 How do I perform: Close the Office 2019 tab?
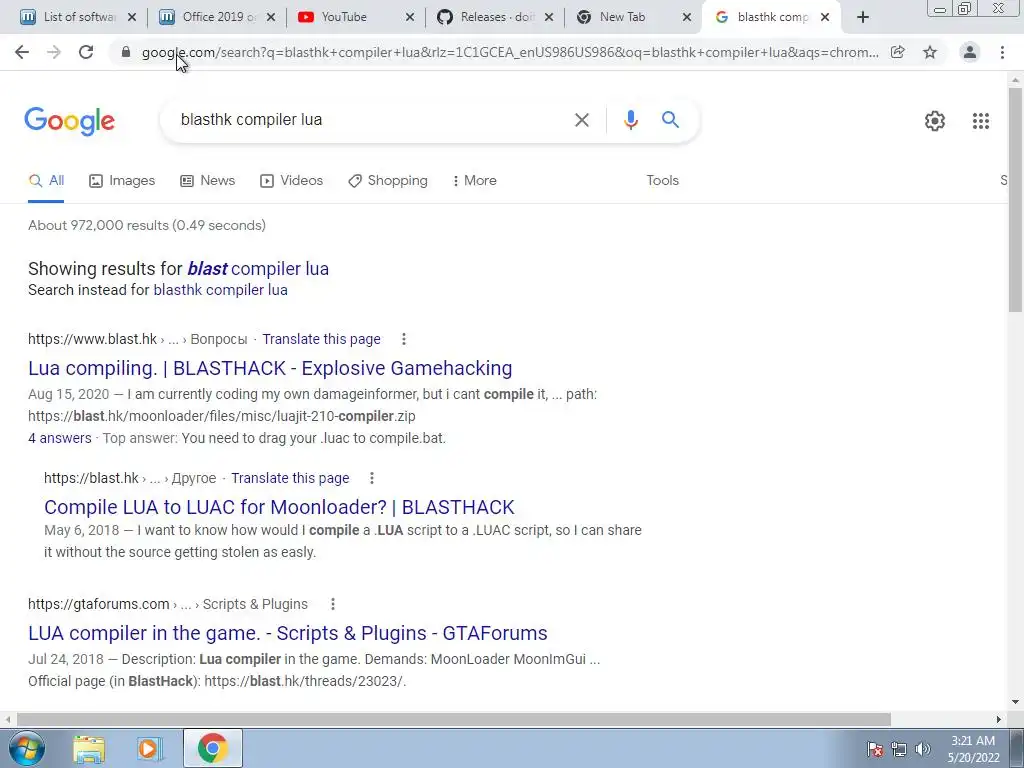pos(270,17)
